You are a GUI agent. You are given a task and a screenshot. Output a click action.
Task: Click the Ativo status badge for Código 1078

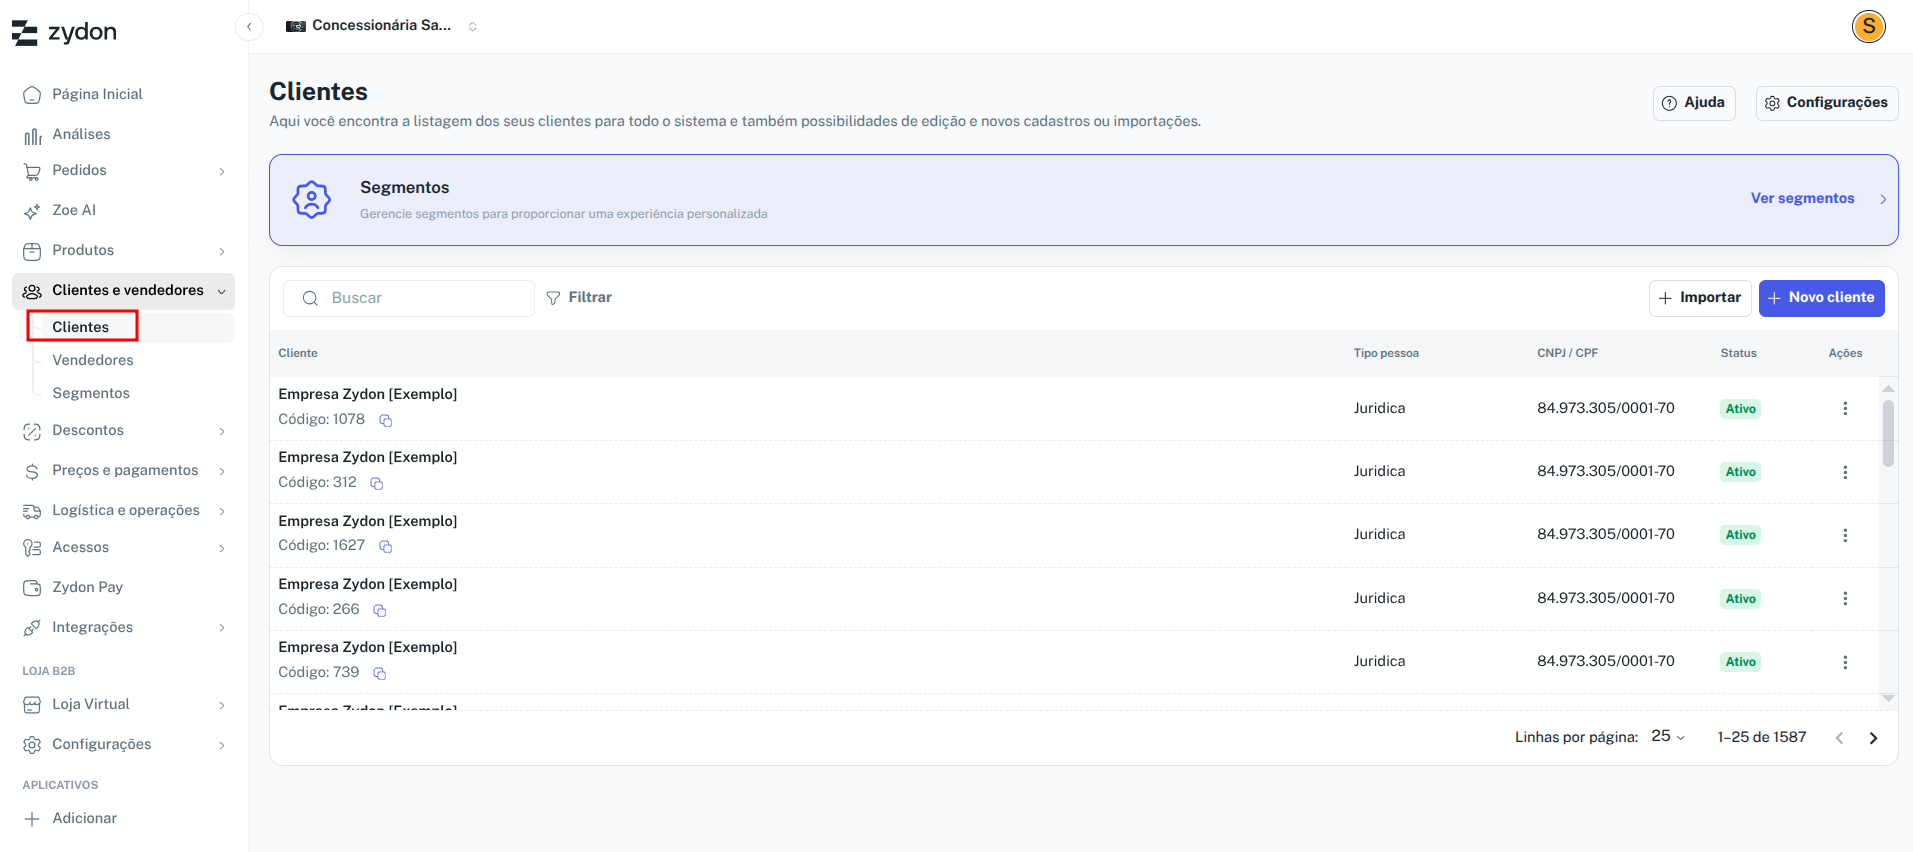1740,409
